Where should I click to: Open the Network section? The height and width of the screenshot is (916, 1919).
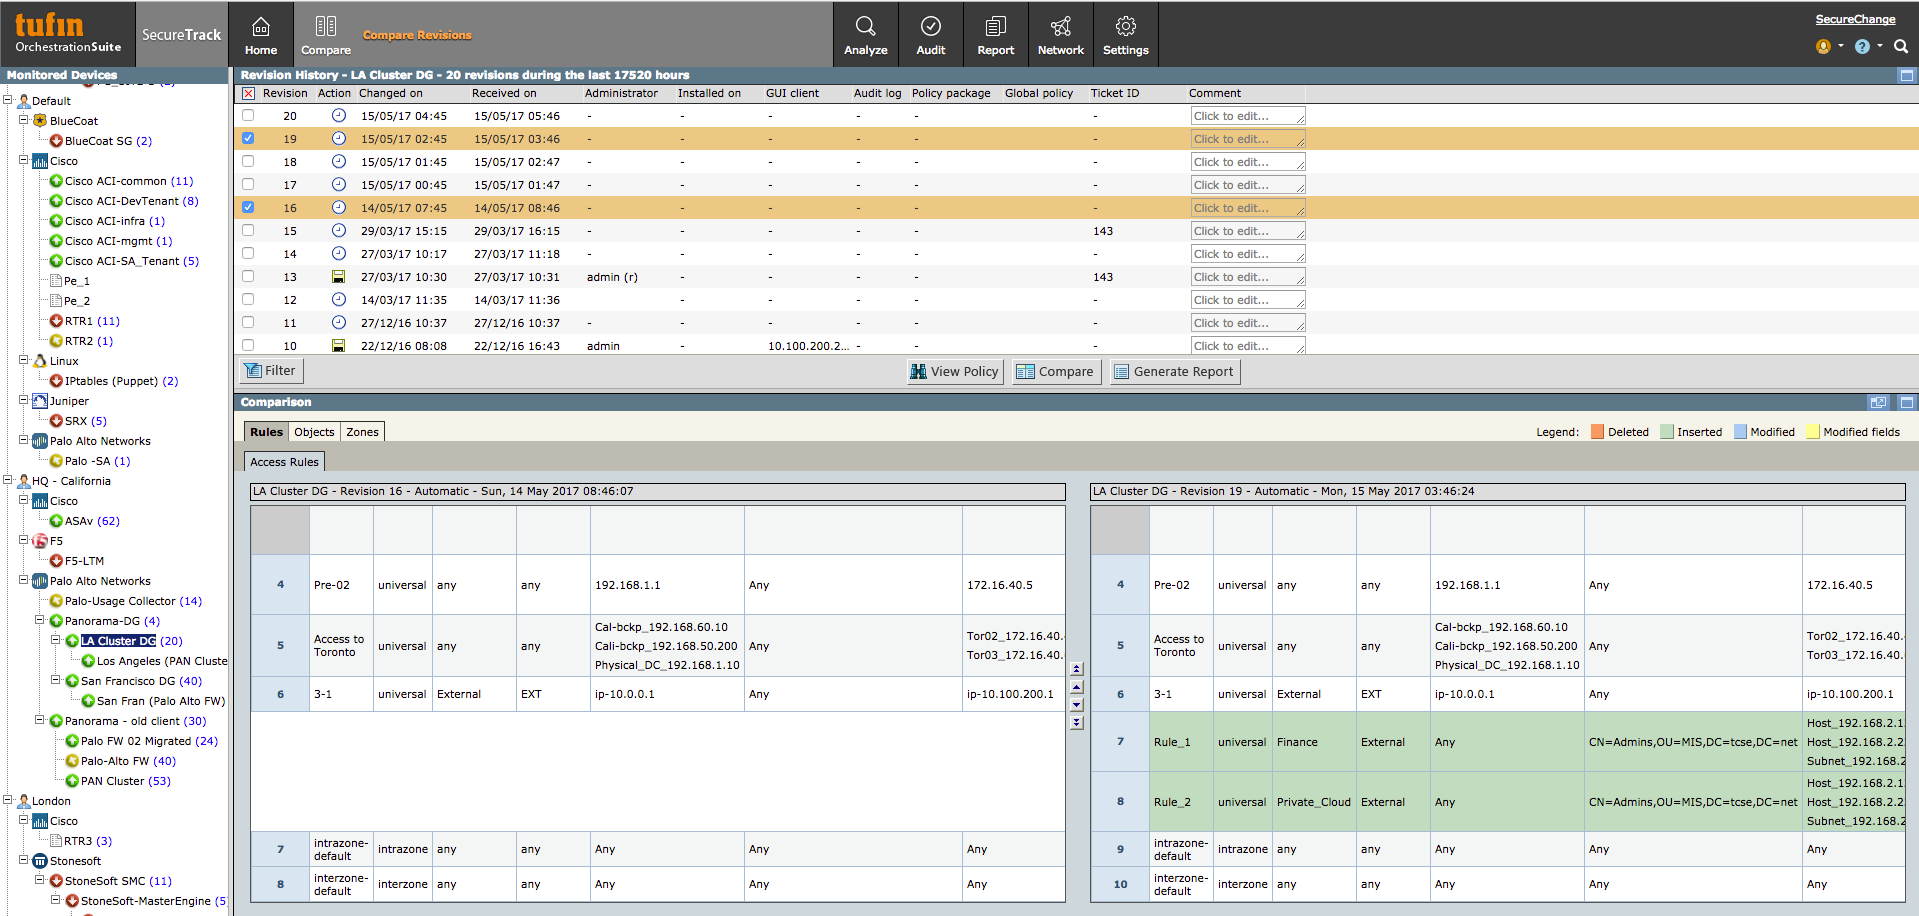pyautogui.click(x=1061, y=35)
